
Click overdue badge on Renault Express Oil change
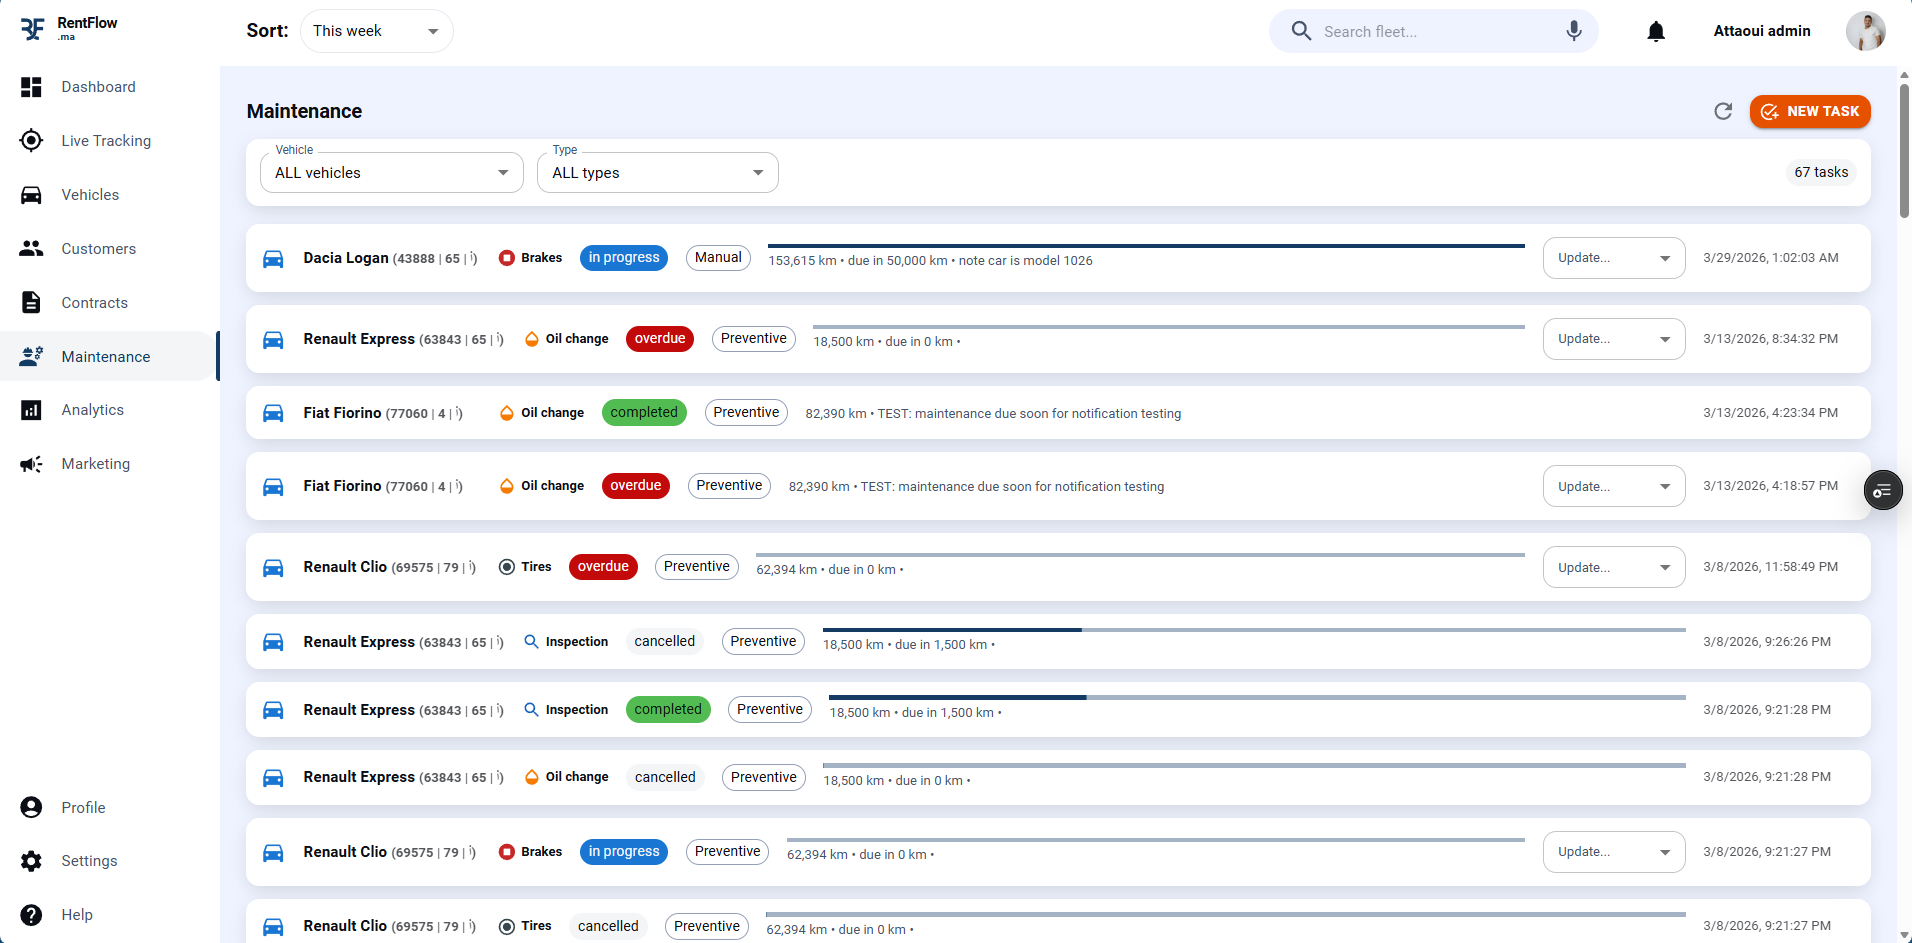click(x=660, y=339)
